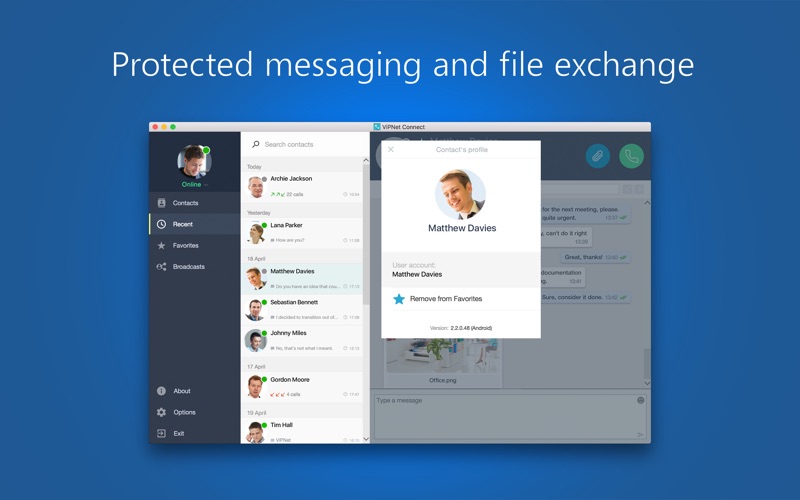Click Gordon Moore's avatar
Image resolution: width=800 pixels, height=500 pixels.
[255, 387]
